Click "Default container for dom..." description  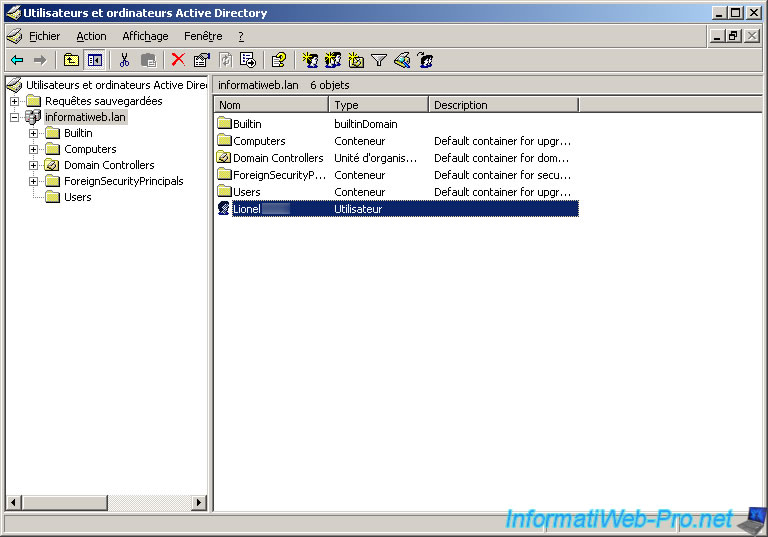click(502, 158)
